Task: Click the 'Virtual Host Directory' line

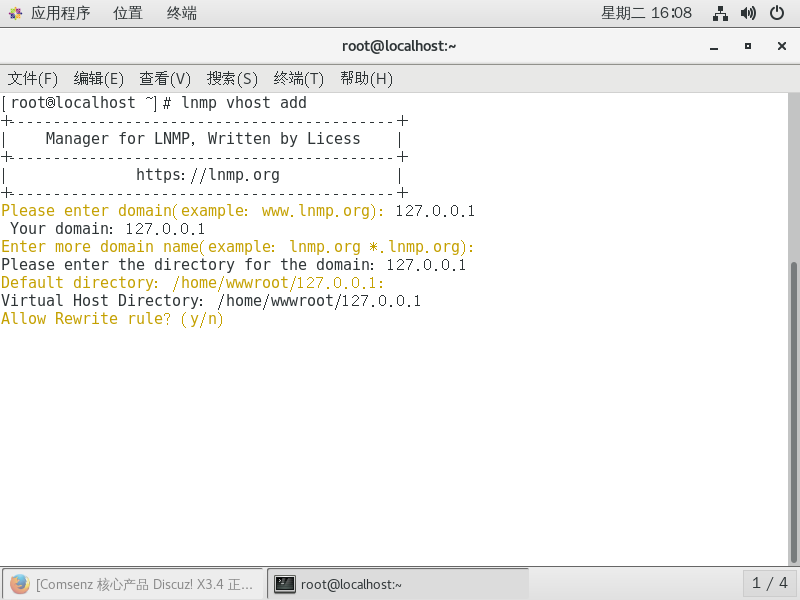Action: [x=211, y=301]
